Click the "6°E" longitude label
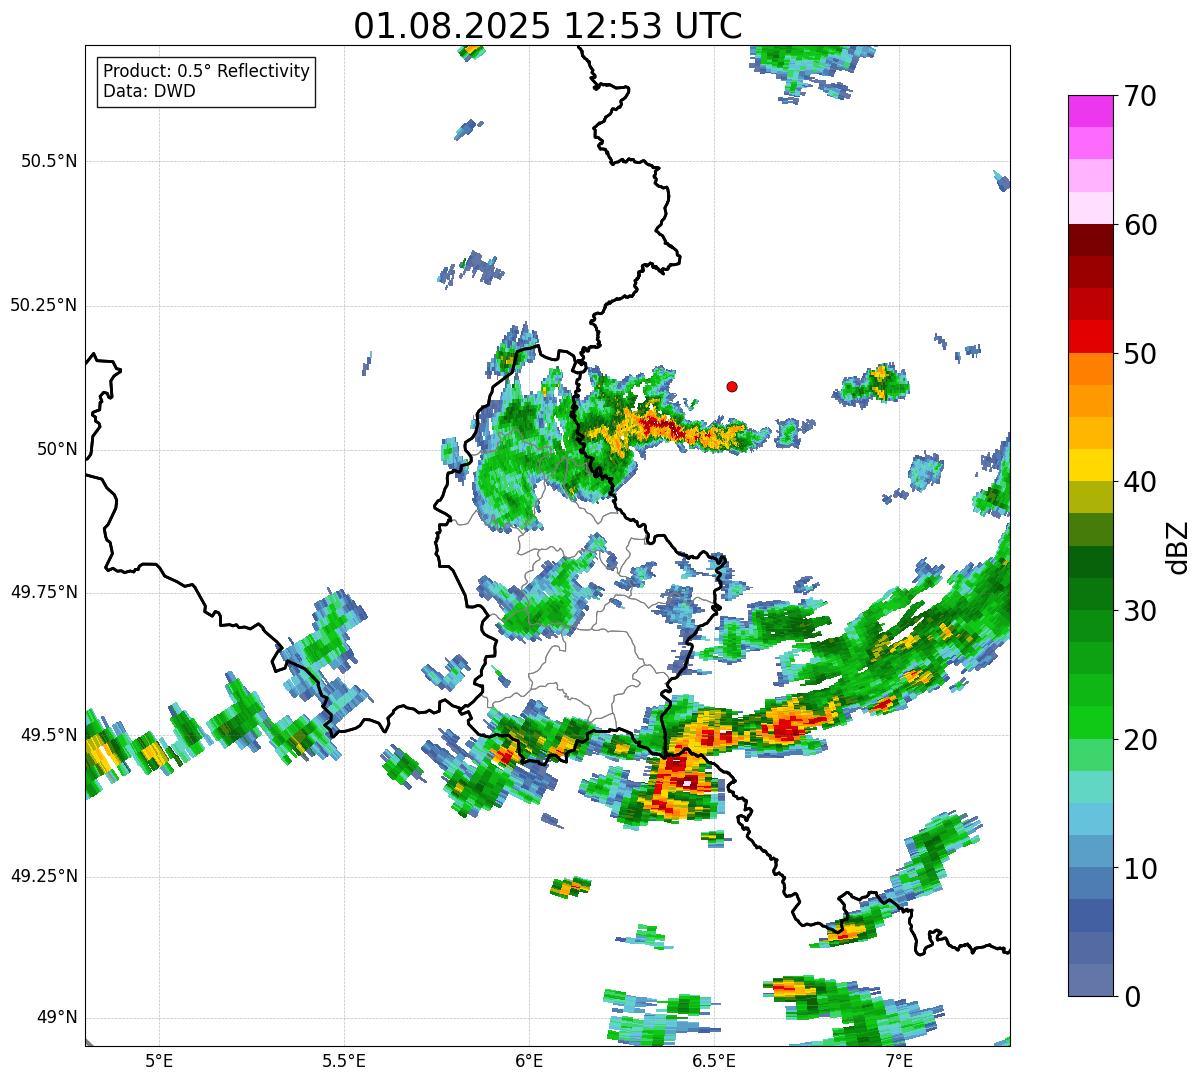 pyautogui.click(x=529, y=1060)
